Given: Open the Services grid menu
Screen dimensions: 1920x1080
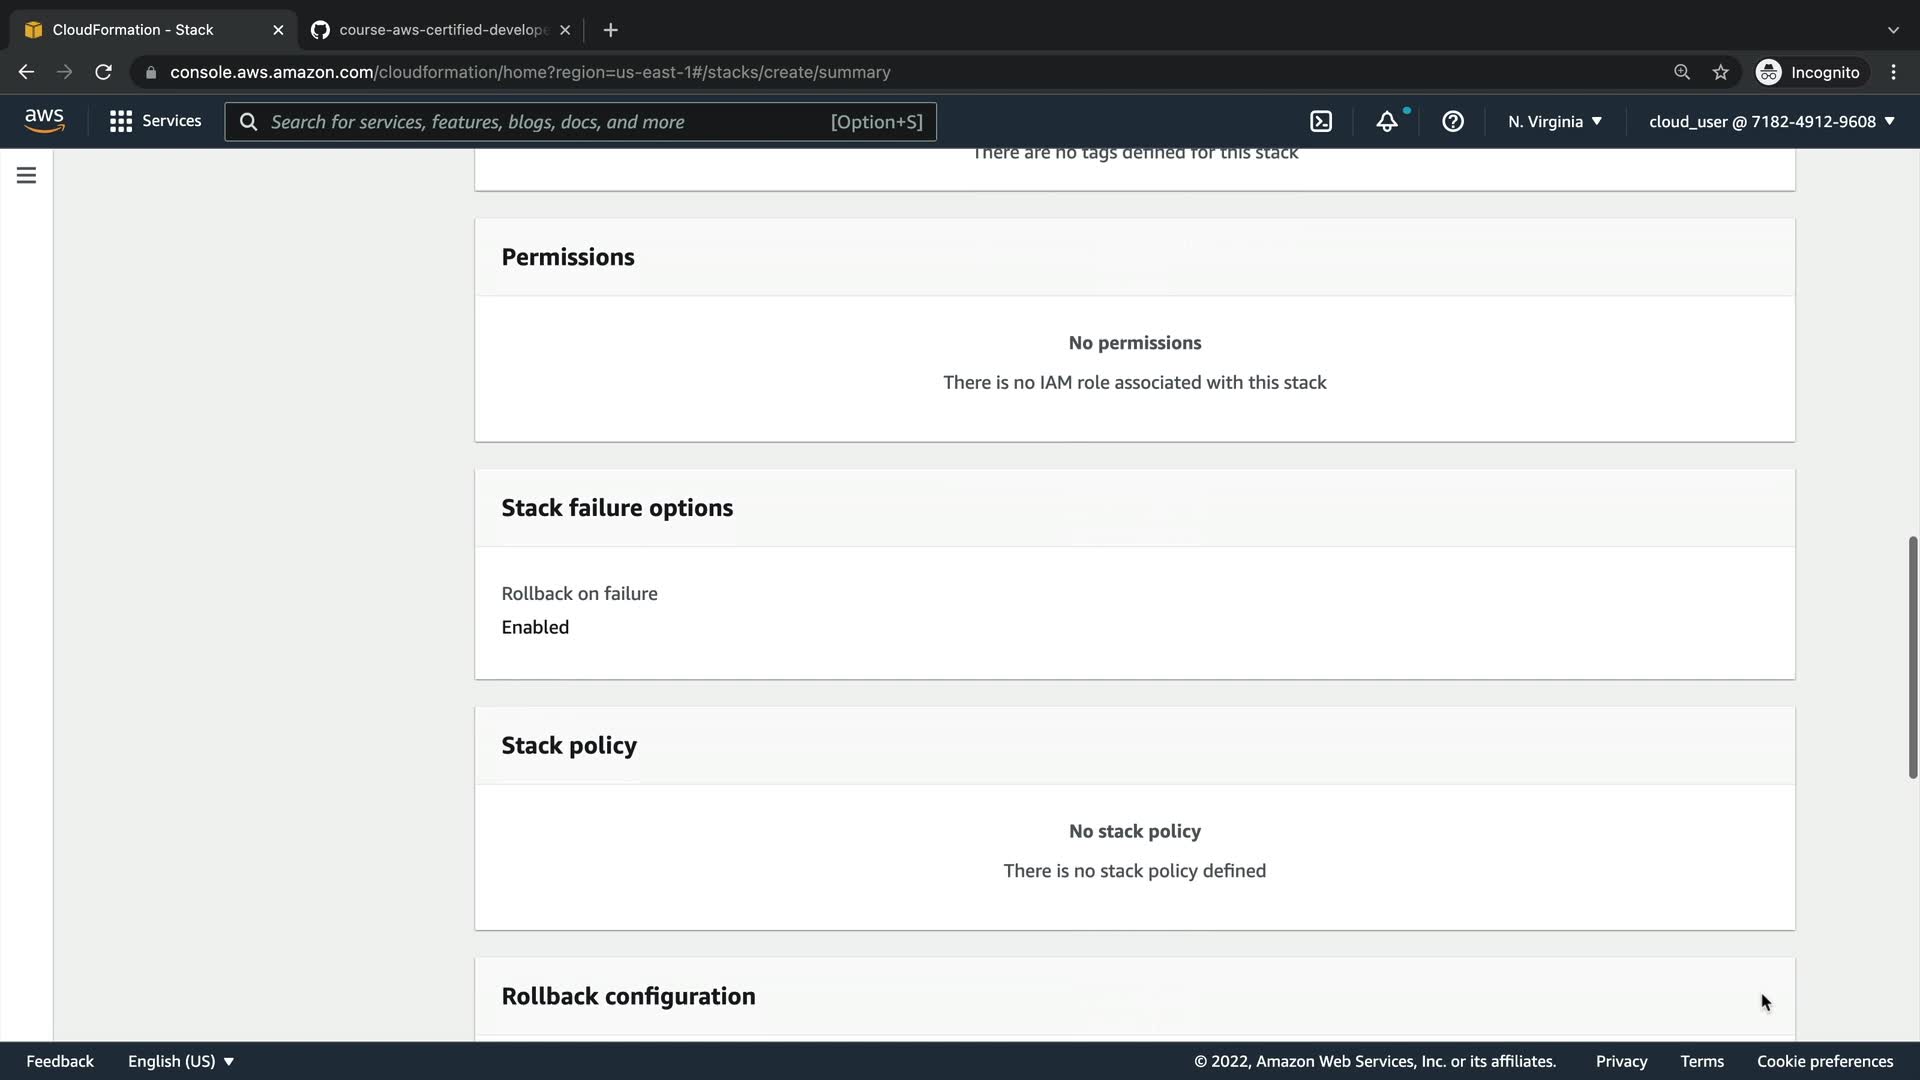Looking at the screenshot, I should pos(155,121).
